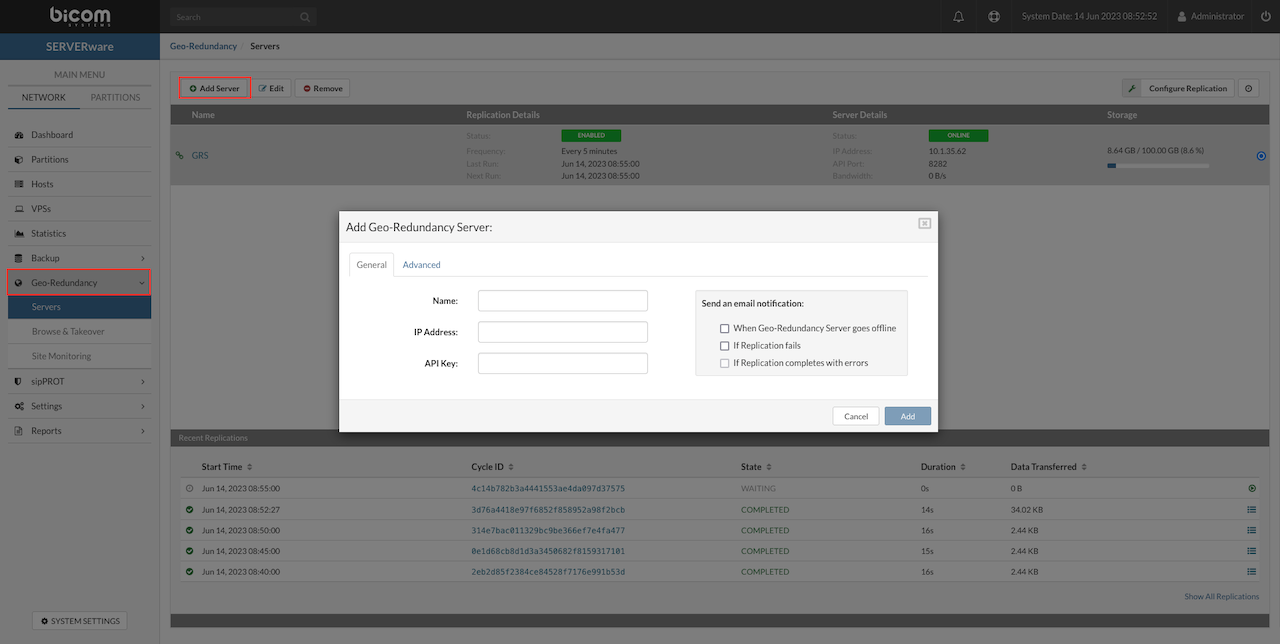Select the GRS server radio button
This screenshot has height=644, width=1280.
(x=1260, y=156)
